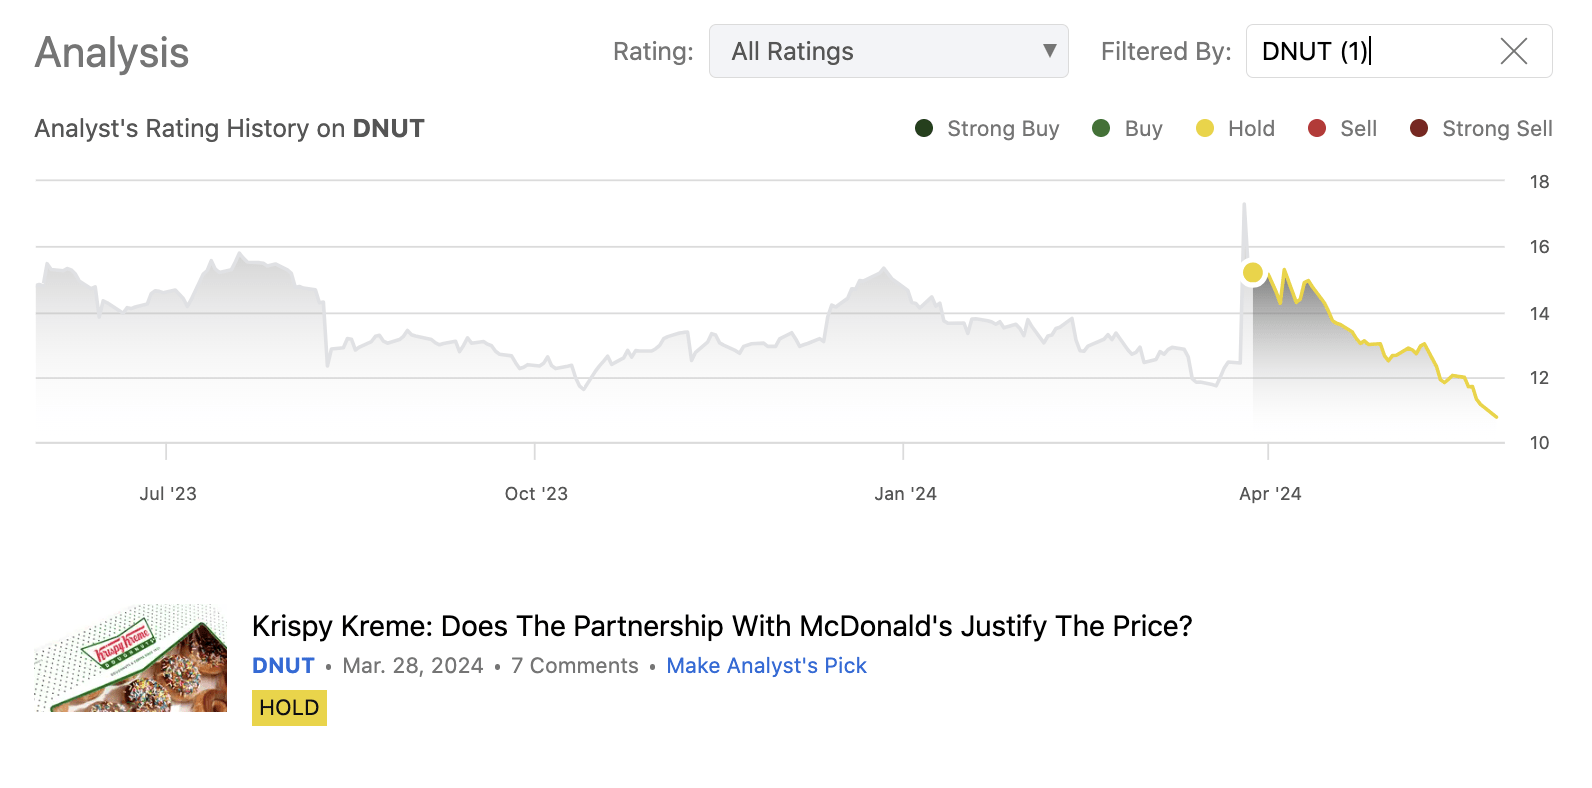Image resolution: width=1592 pixels, height=788 pixels.
Task: Click the DNUT ticker label under the article
Action: tap(283, 665)
